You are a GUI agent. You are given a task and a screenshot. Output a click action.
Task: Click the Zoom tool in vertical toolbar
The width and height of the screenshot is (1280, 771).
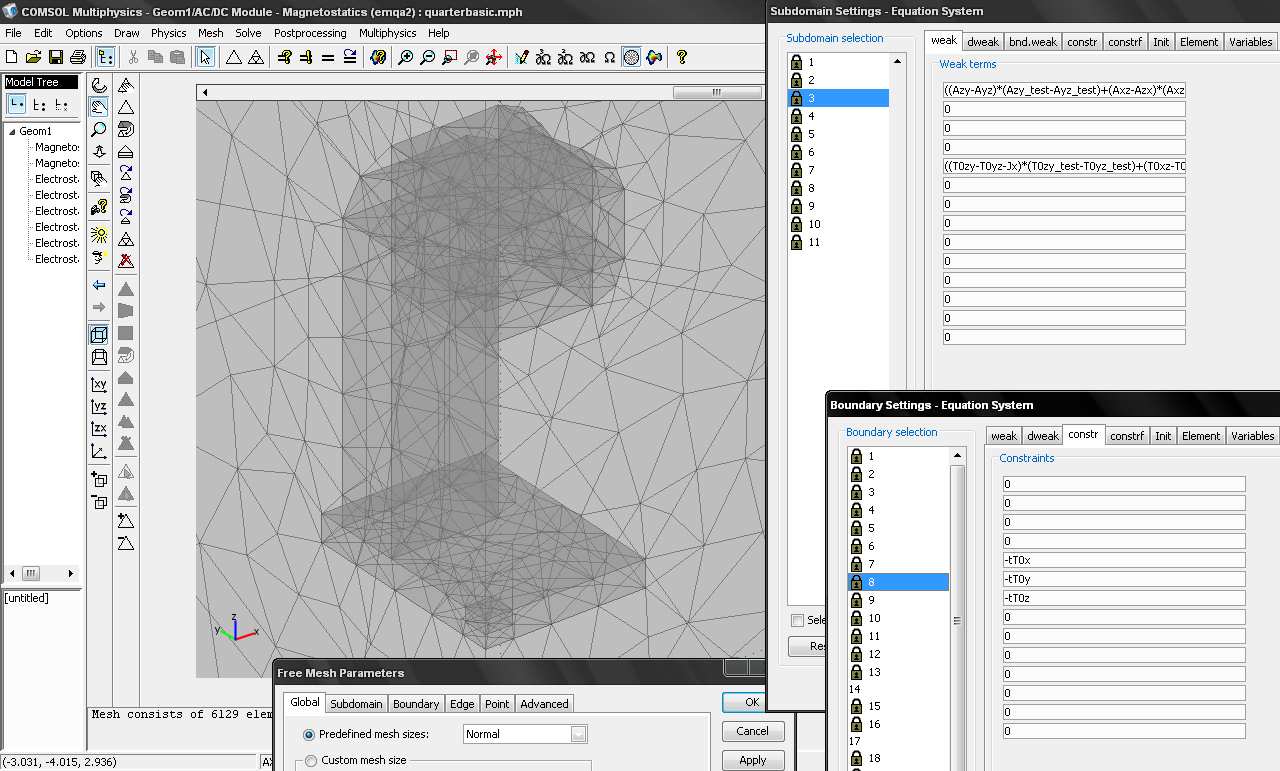click(x=99, y=129)
